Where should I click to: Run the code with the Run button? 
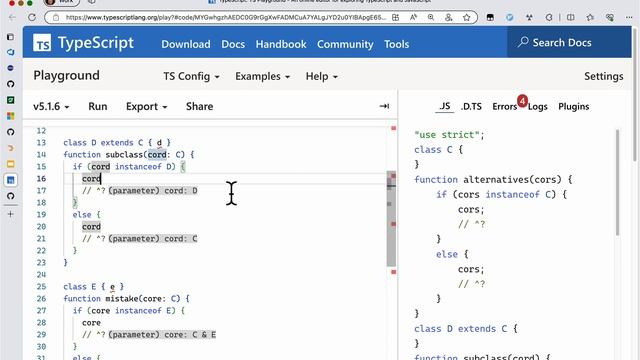click(x=98, y=106)
